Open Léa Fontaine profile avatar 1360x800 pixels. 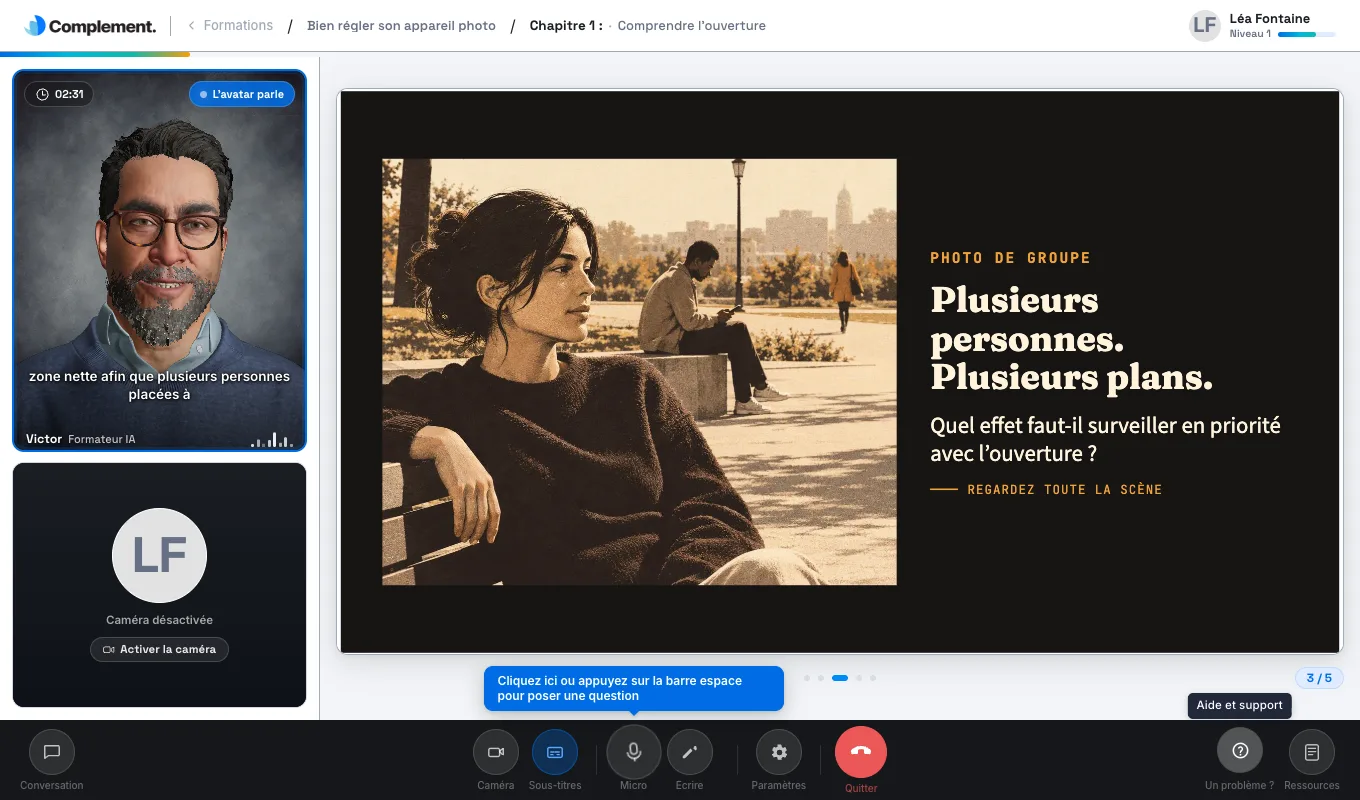(1205, 25)
